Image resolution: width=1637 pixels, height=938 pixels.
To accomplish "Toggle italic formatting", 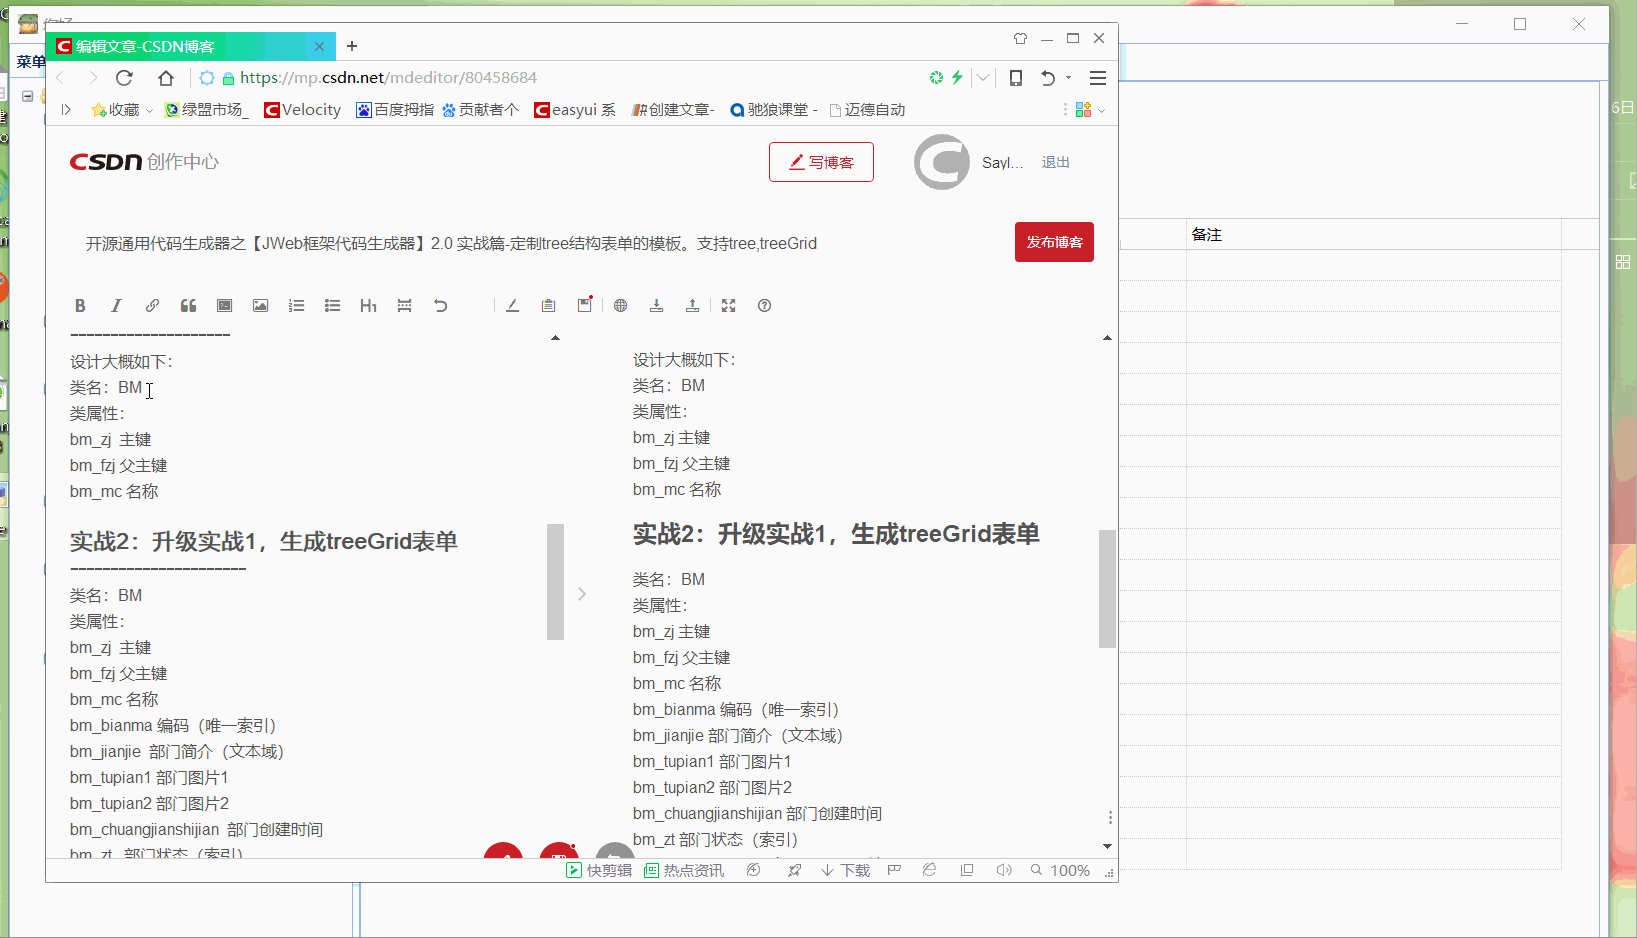I will point(116,305).
